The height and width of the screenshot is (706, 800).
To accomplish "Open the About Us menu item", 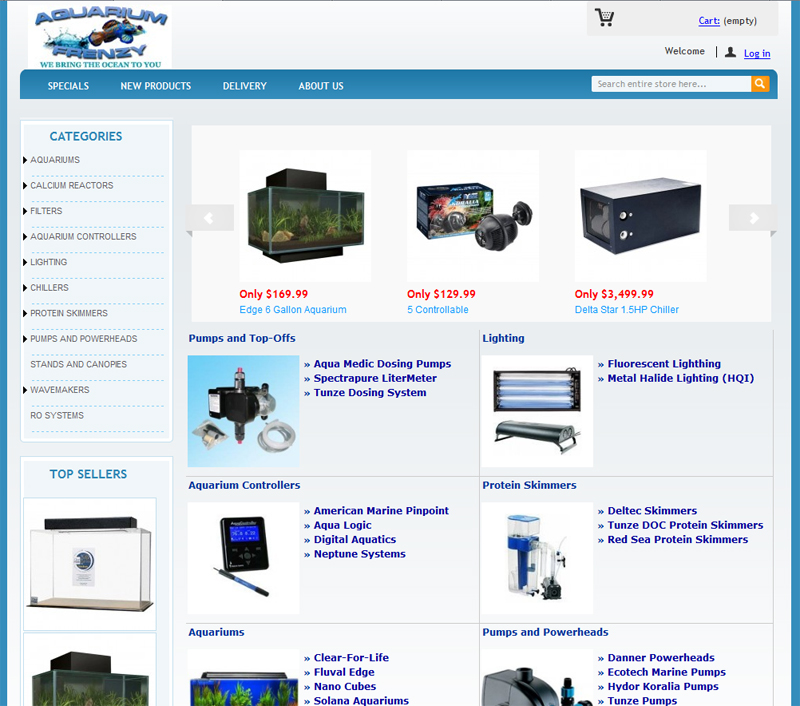I will [321, 86].
